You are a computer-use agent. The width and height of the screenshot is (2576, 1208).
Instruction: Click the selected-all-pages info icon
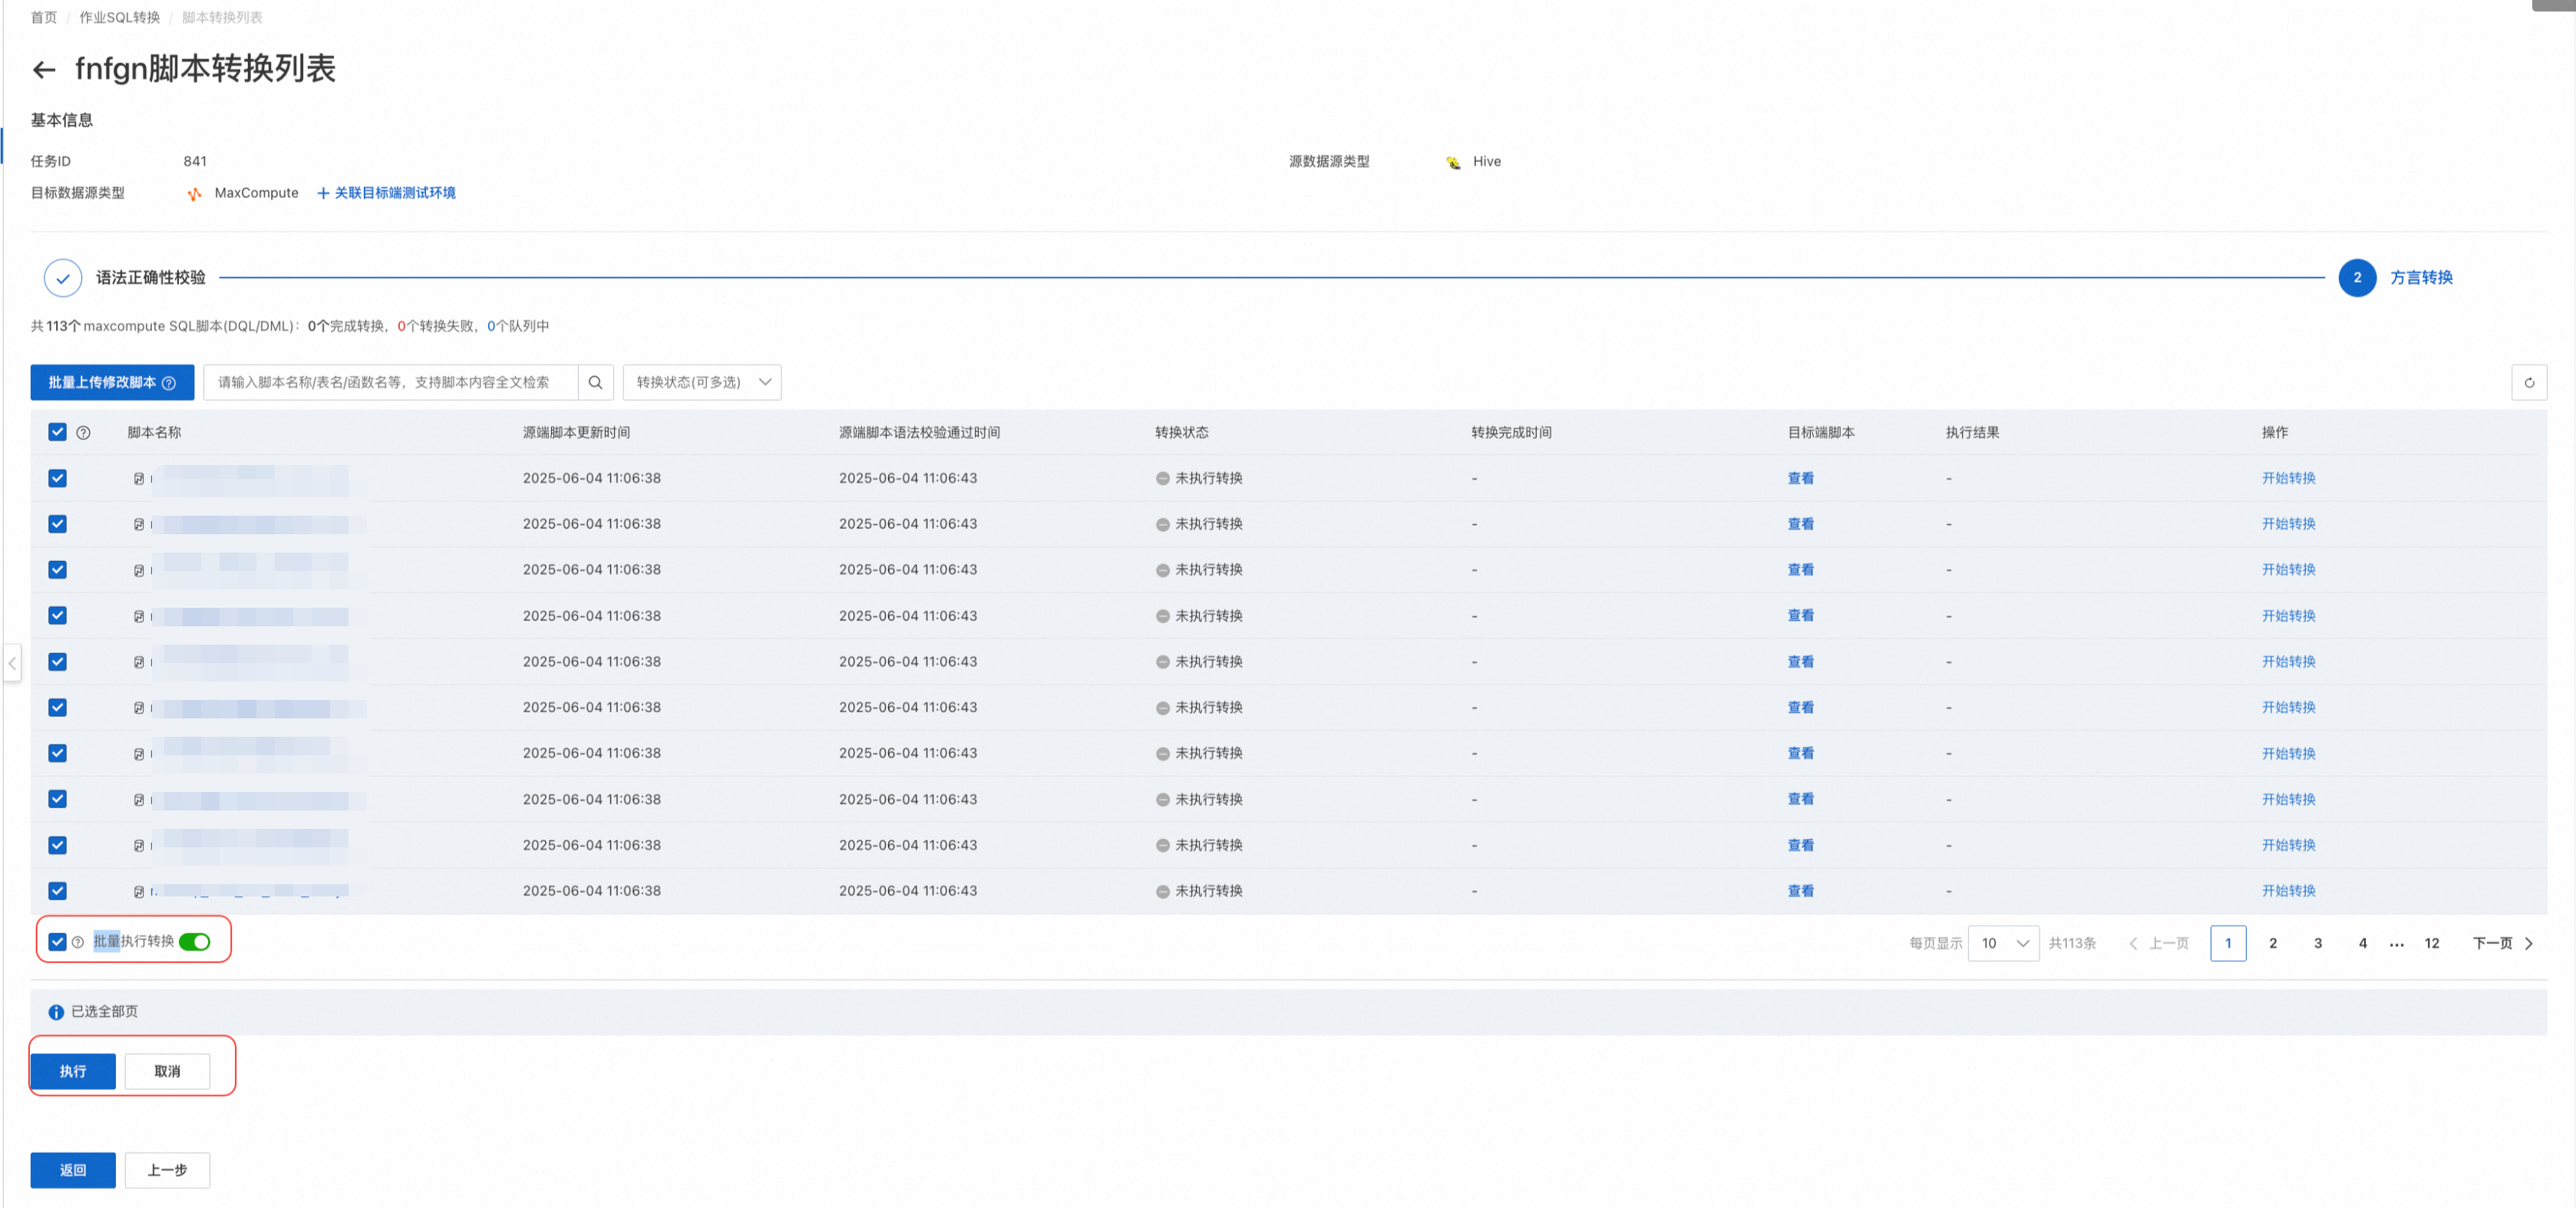56,1012
